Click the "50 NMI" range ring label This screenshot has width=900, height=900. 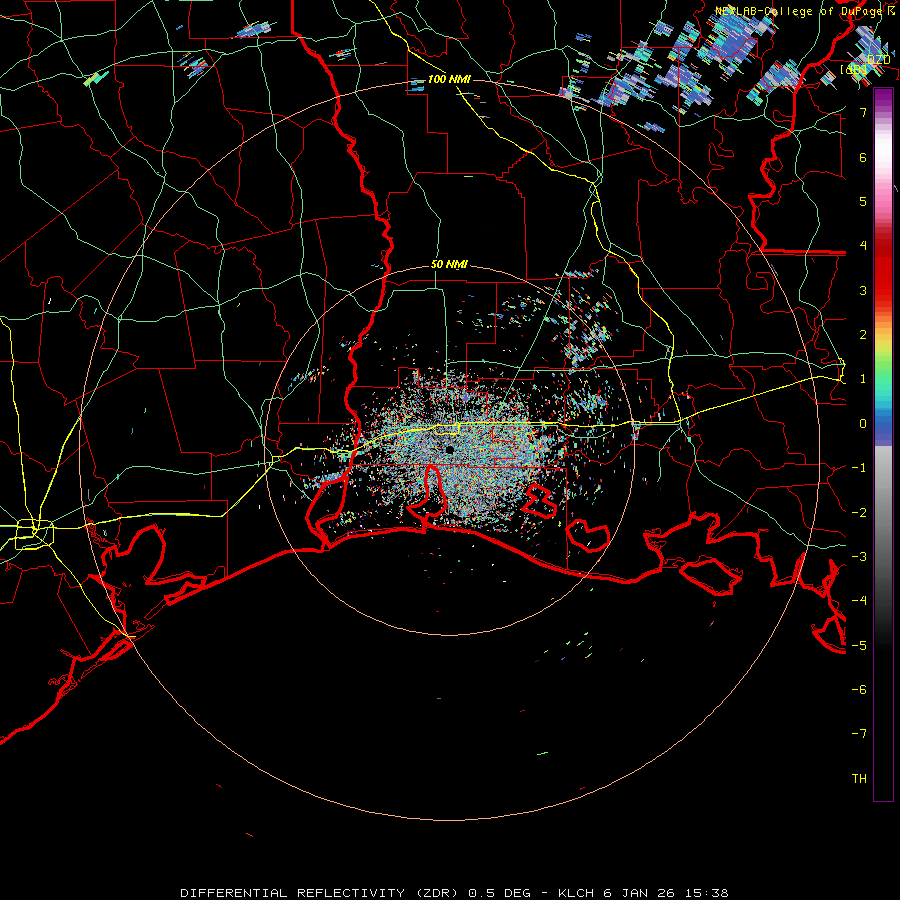point(449,265)
